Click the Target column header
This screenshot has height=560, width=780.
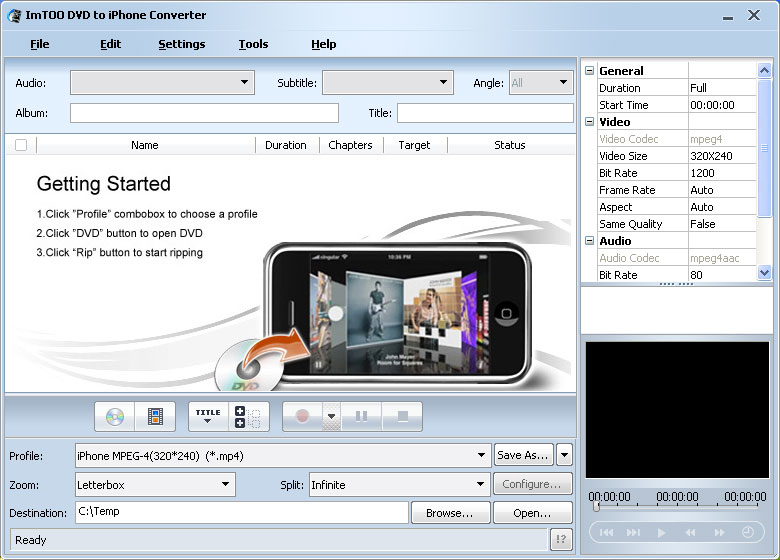coord(414,145)
